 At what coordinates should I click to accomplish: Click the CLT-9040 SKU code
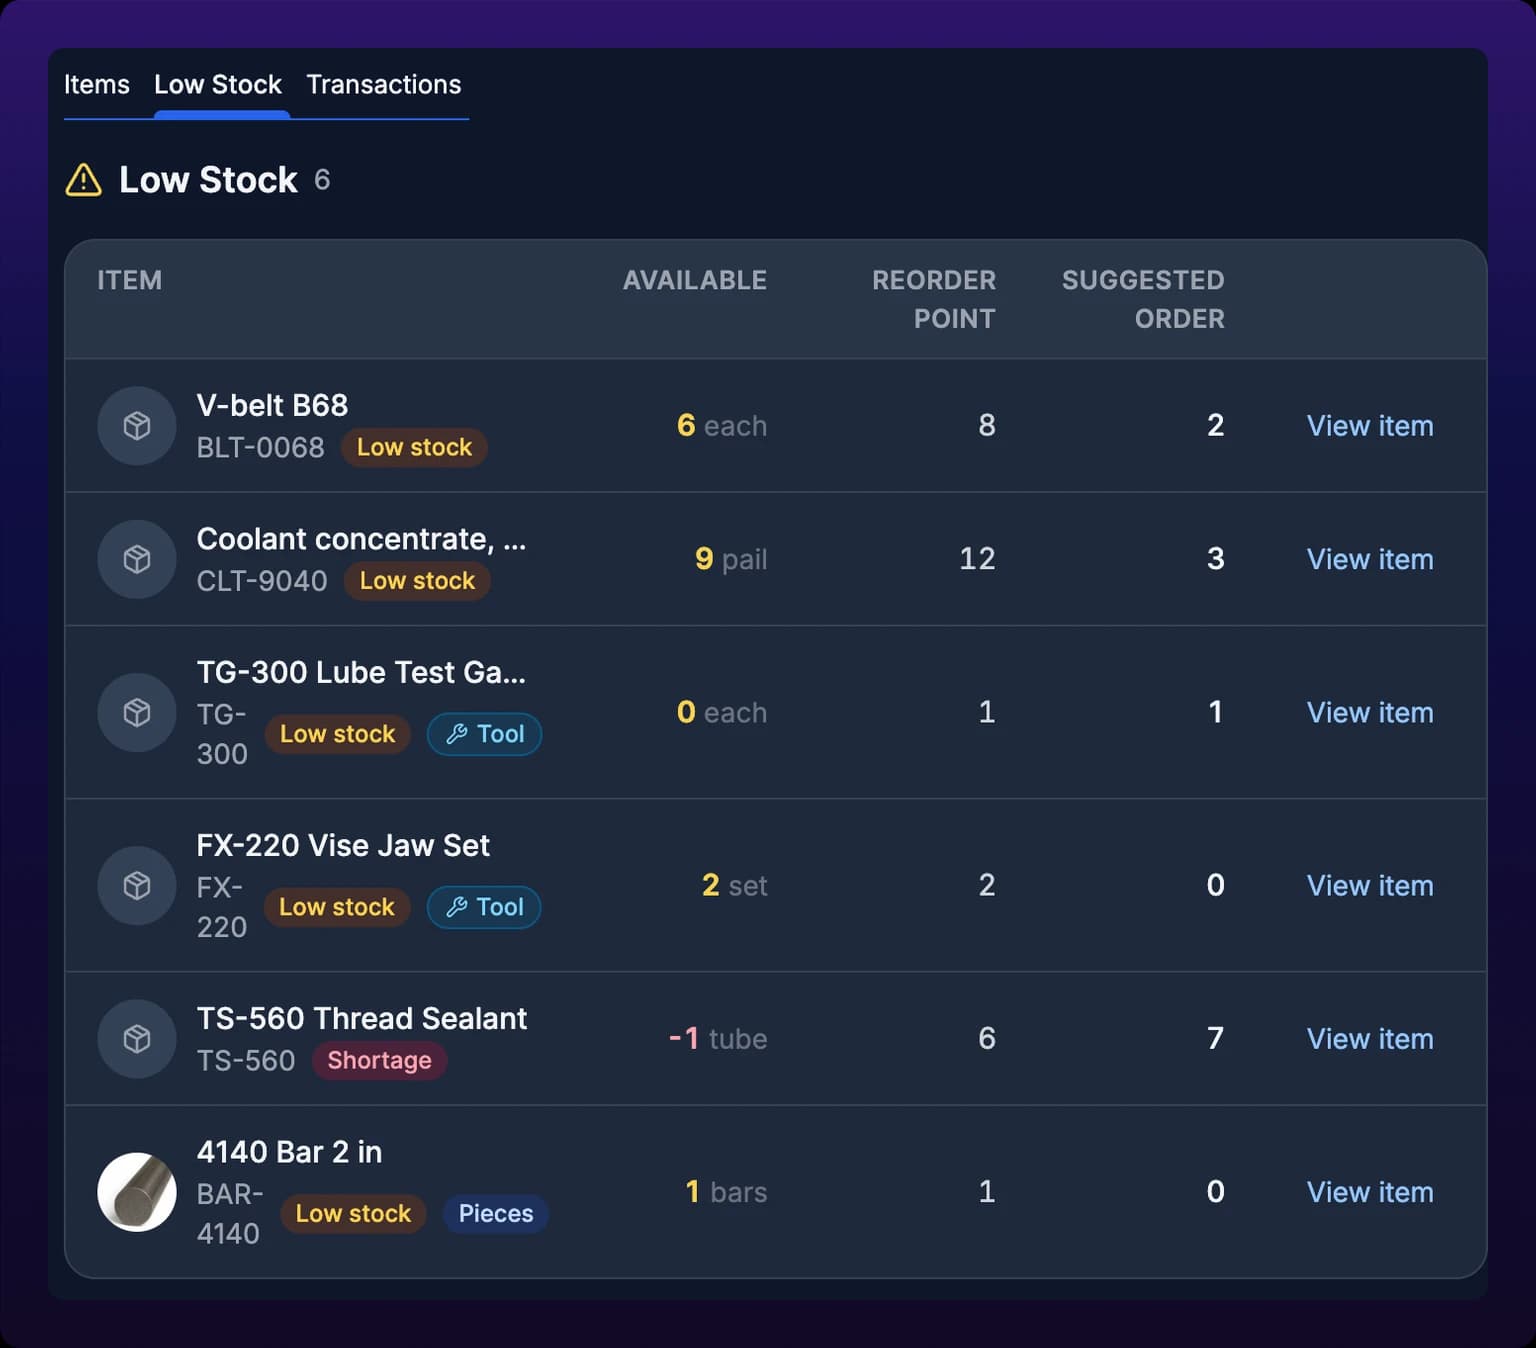[x=262, y=581]
